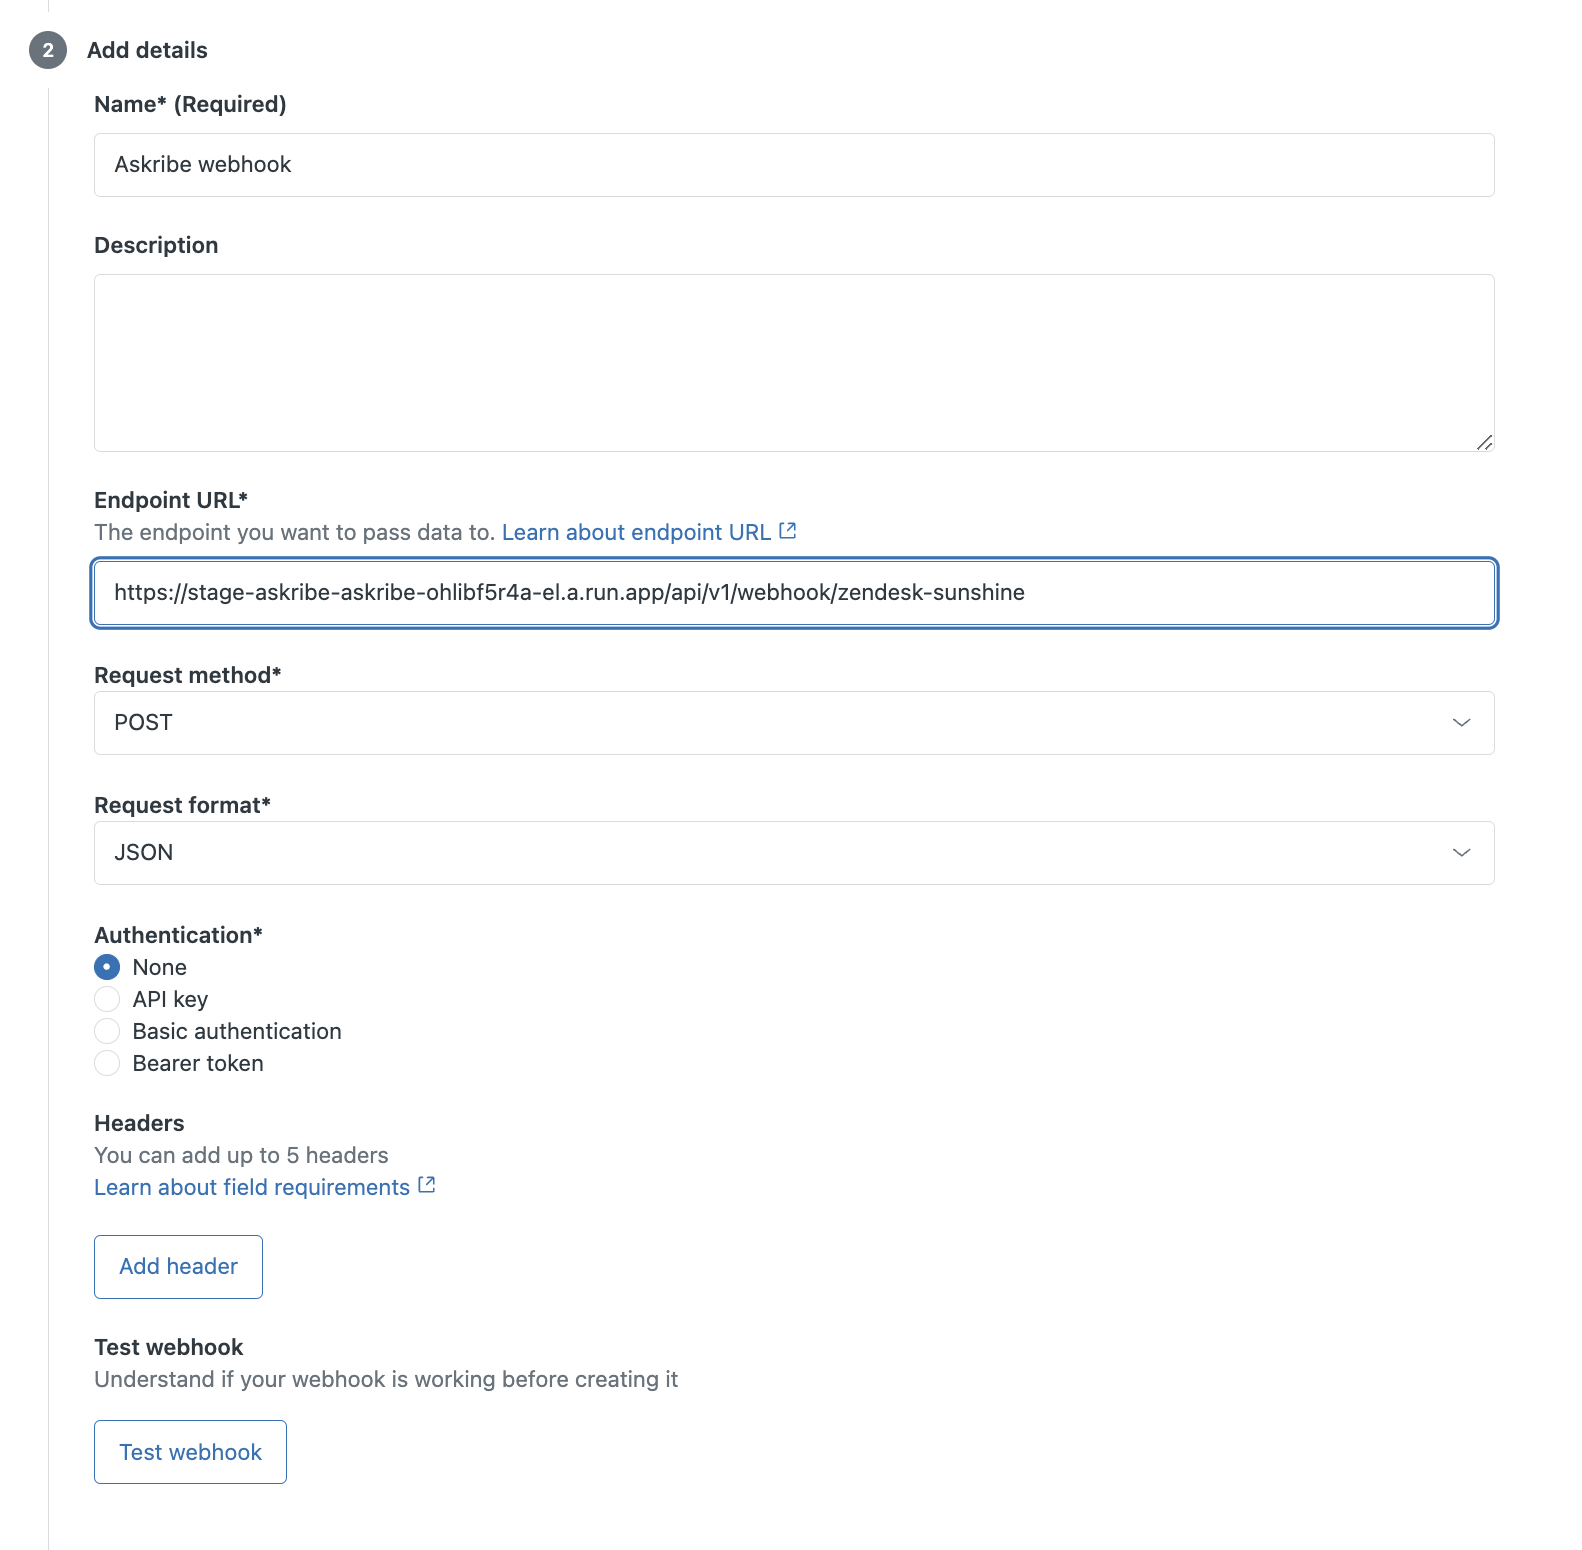Open Learn about endpoint URL link
The height and width of the screenshot is (1550, 1582).
click(x=636, y=532)
